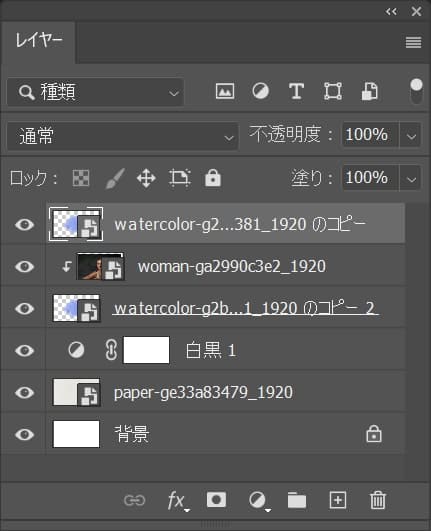Add a layer mask
Image resolution: width=431 pixels, height=531 pixels.
(x=216, y=500)
